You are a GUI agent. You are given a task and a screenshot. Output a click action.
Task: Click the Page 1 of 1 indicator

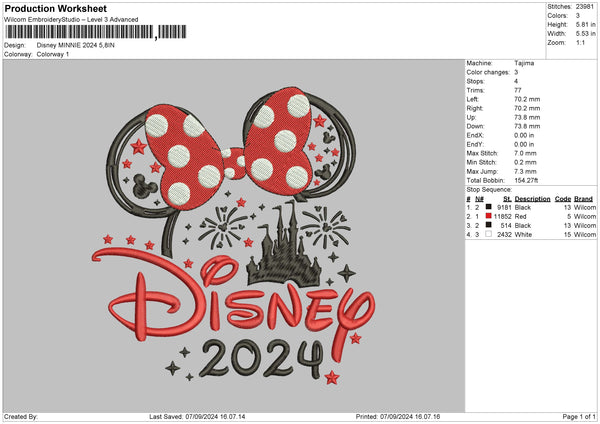point(579,416)
